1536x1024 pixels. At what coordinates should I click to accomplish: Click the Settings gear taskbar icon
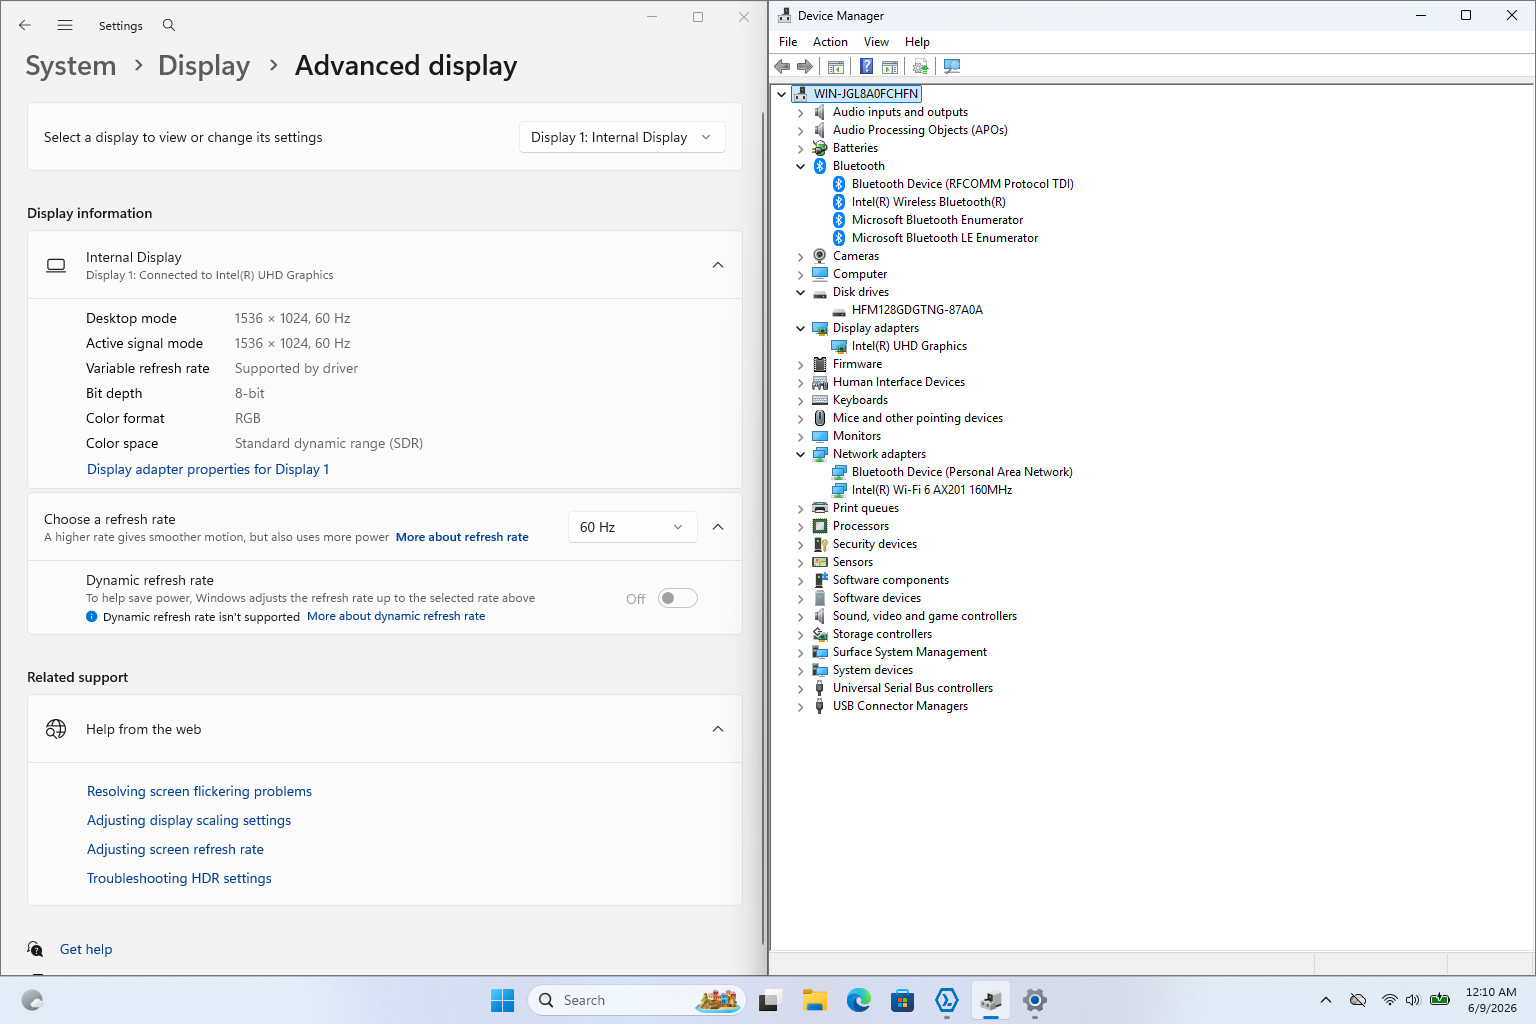pyautogui.click(x=1035, y=1000)
